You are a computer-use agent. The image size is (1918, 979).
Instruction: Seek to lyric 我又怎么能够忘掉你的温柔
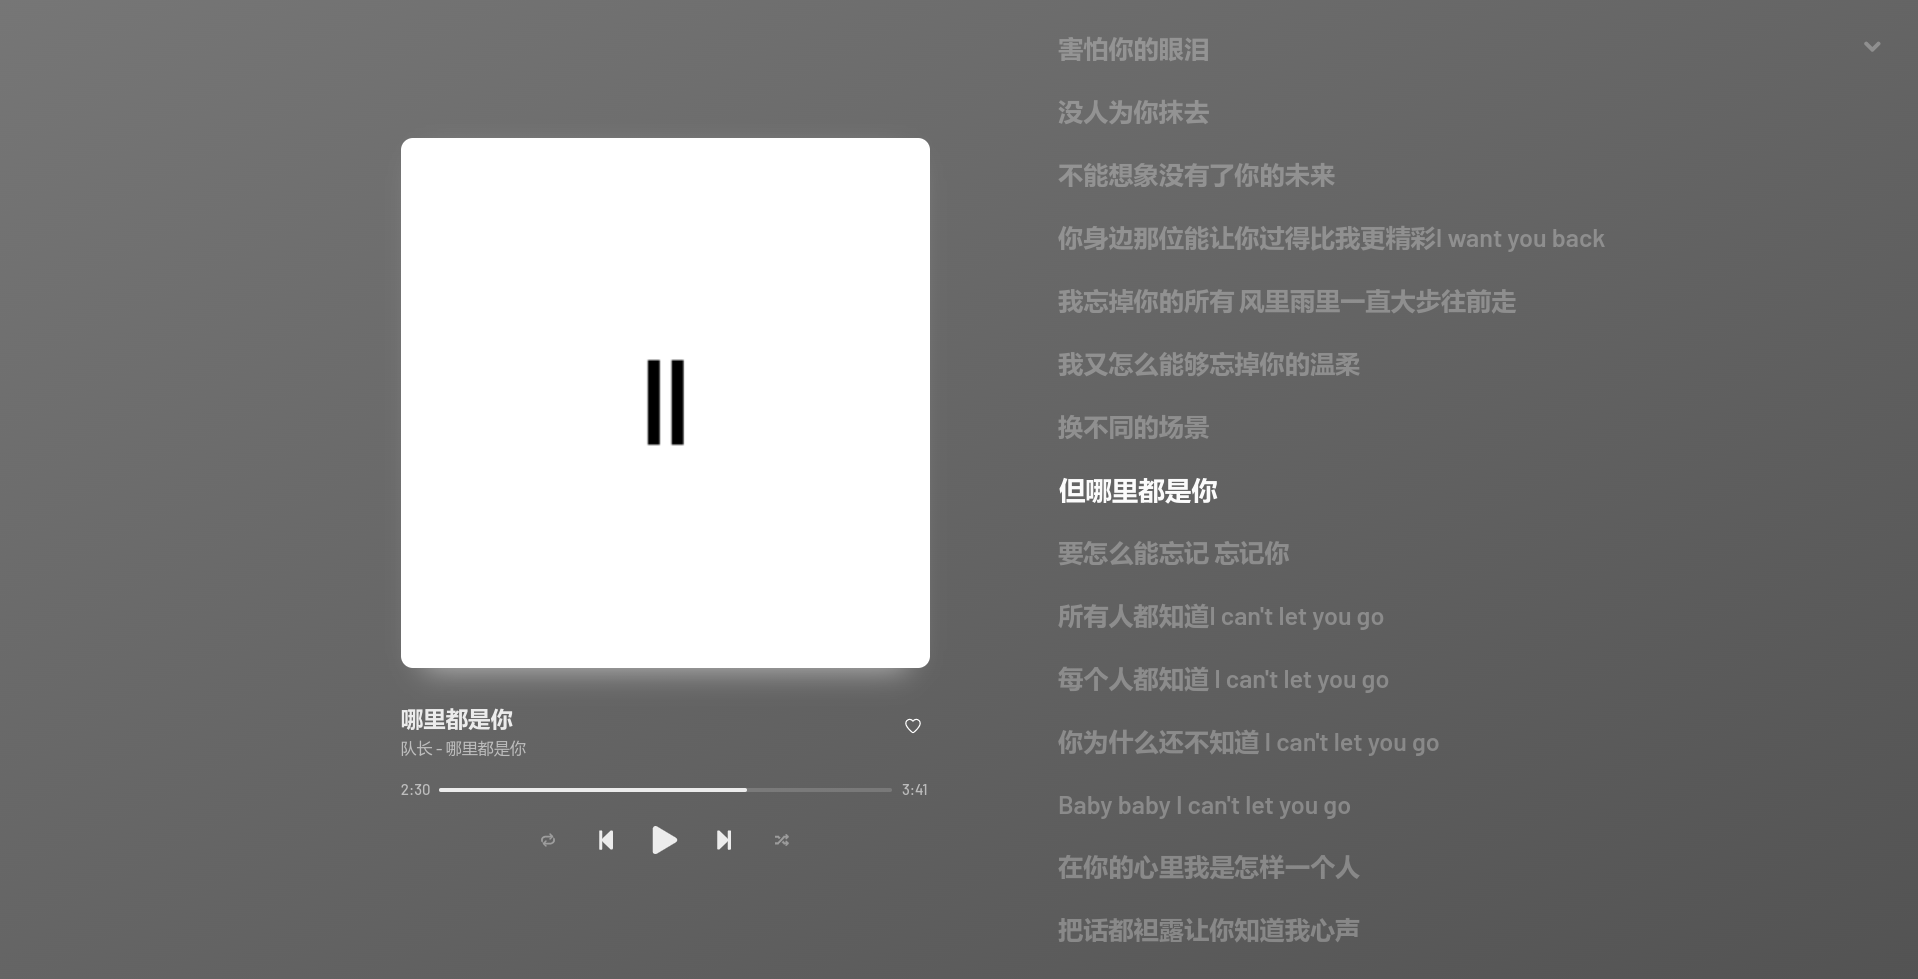[x=1208, y=365]
